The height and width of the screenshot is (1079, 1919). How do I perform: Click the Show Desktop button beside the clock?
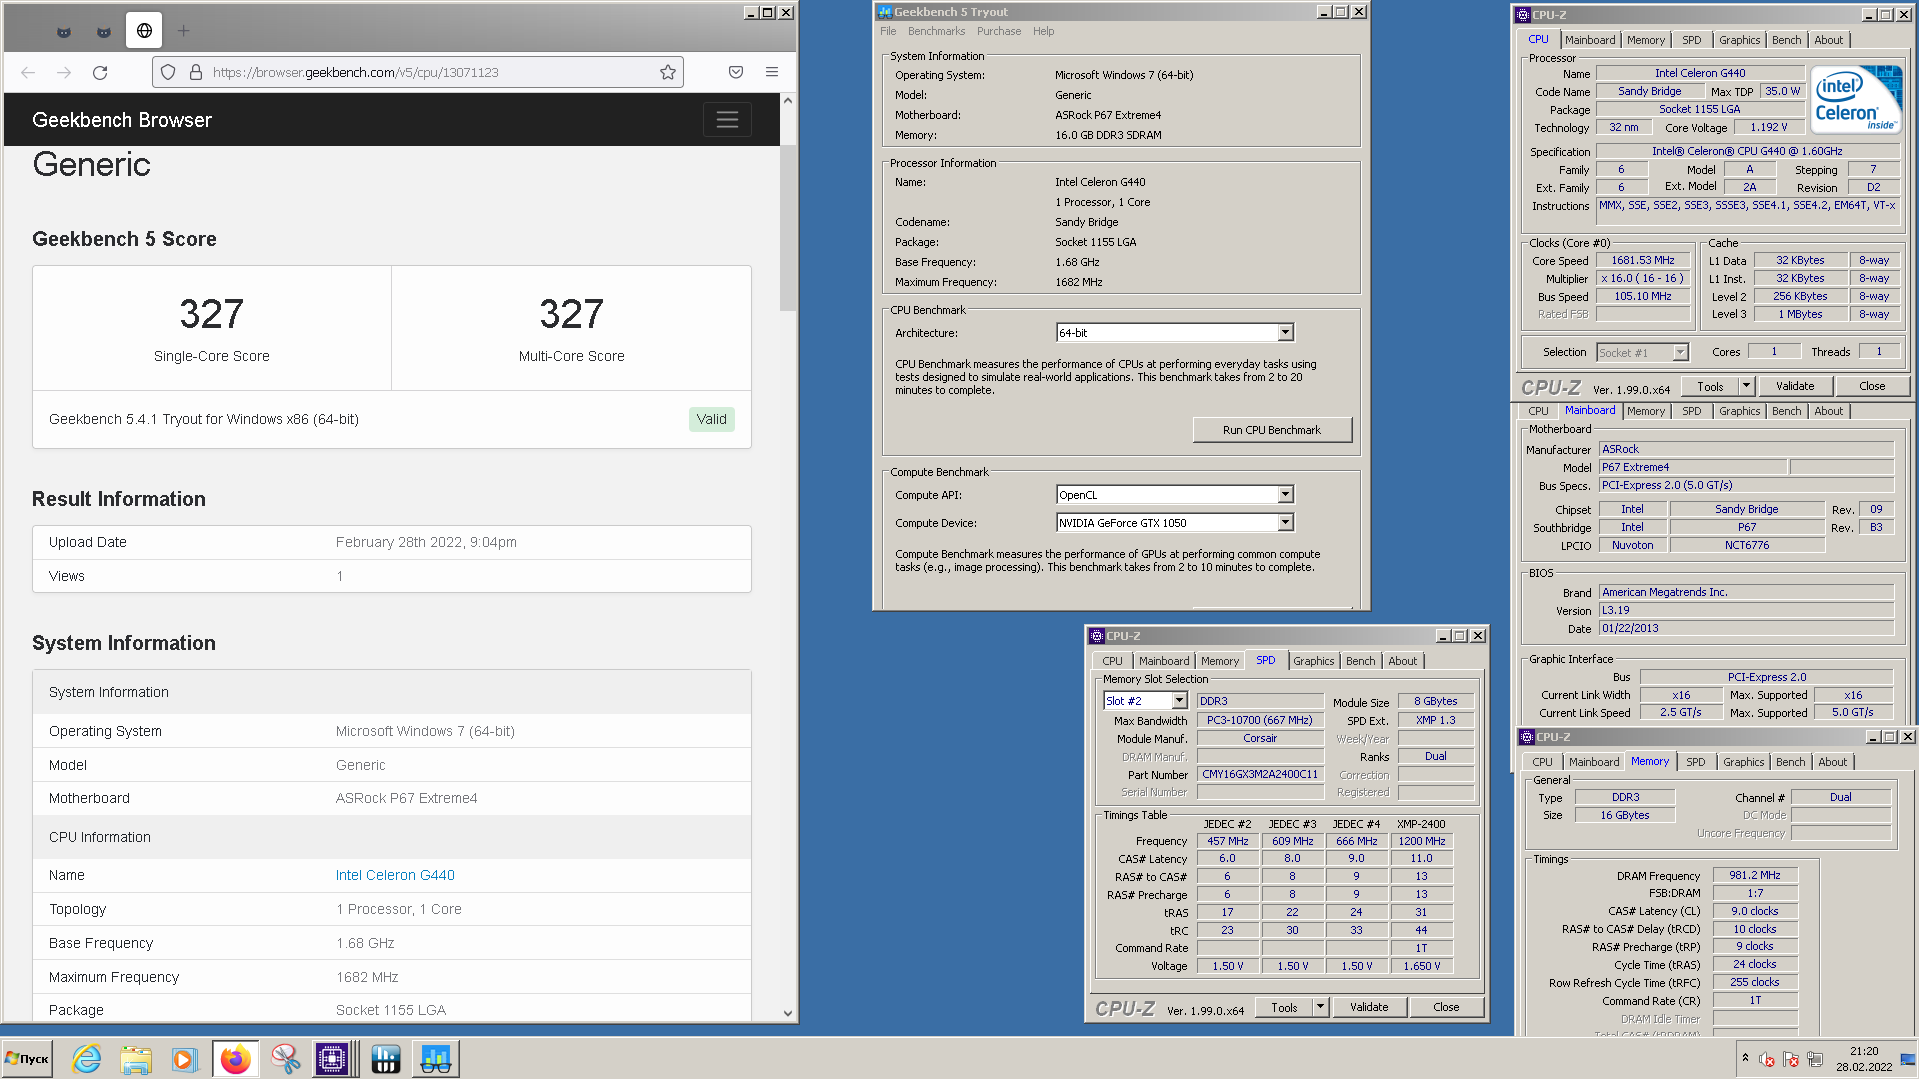click(x=1908, y=1059)
